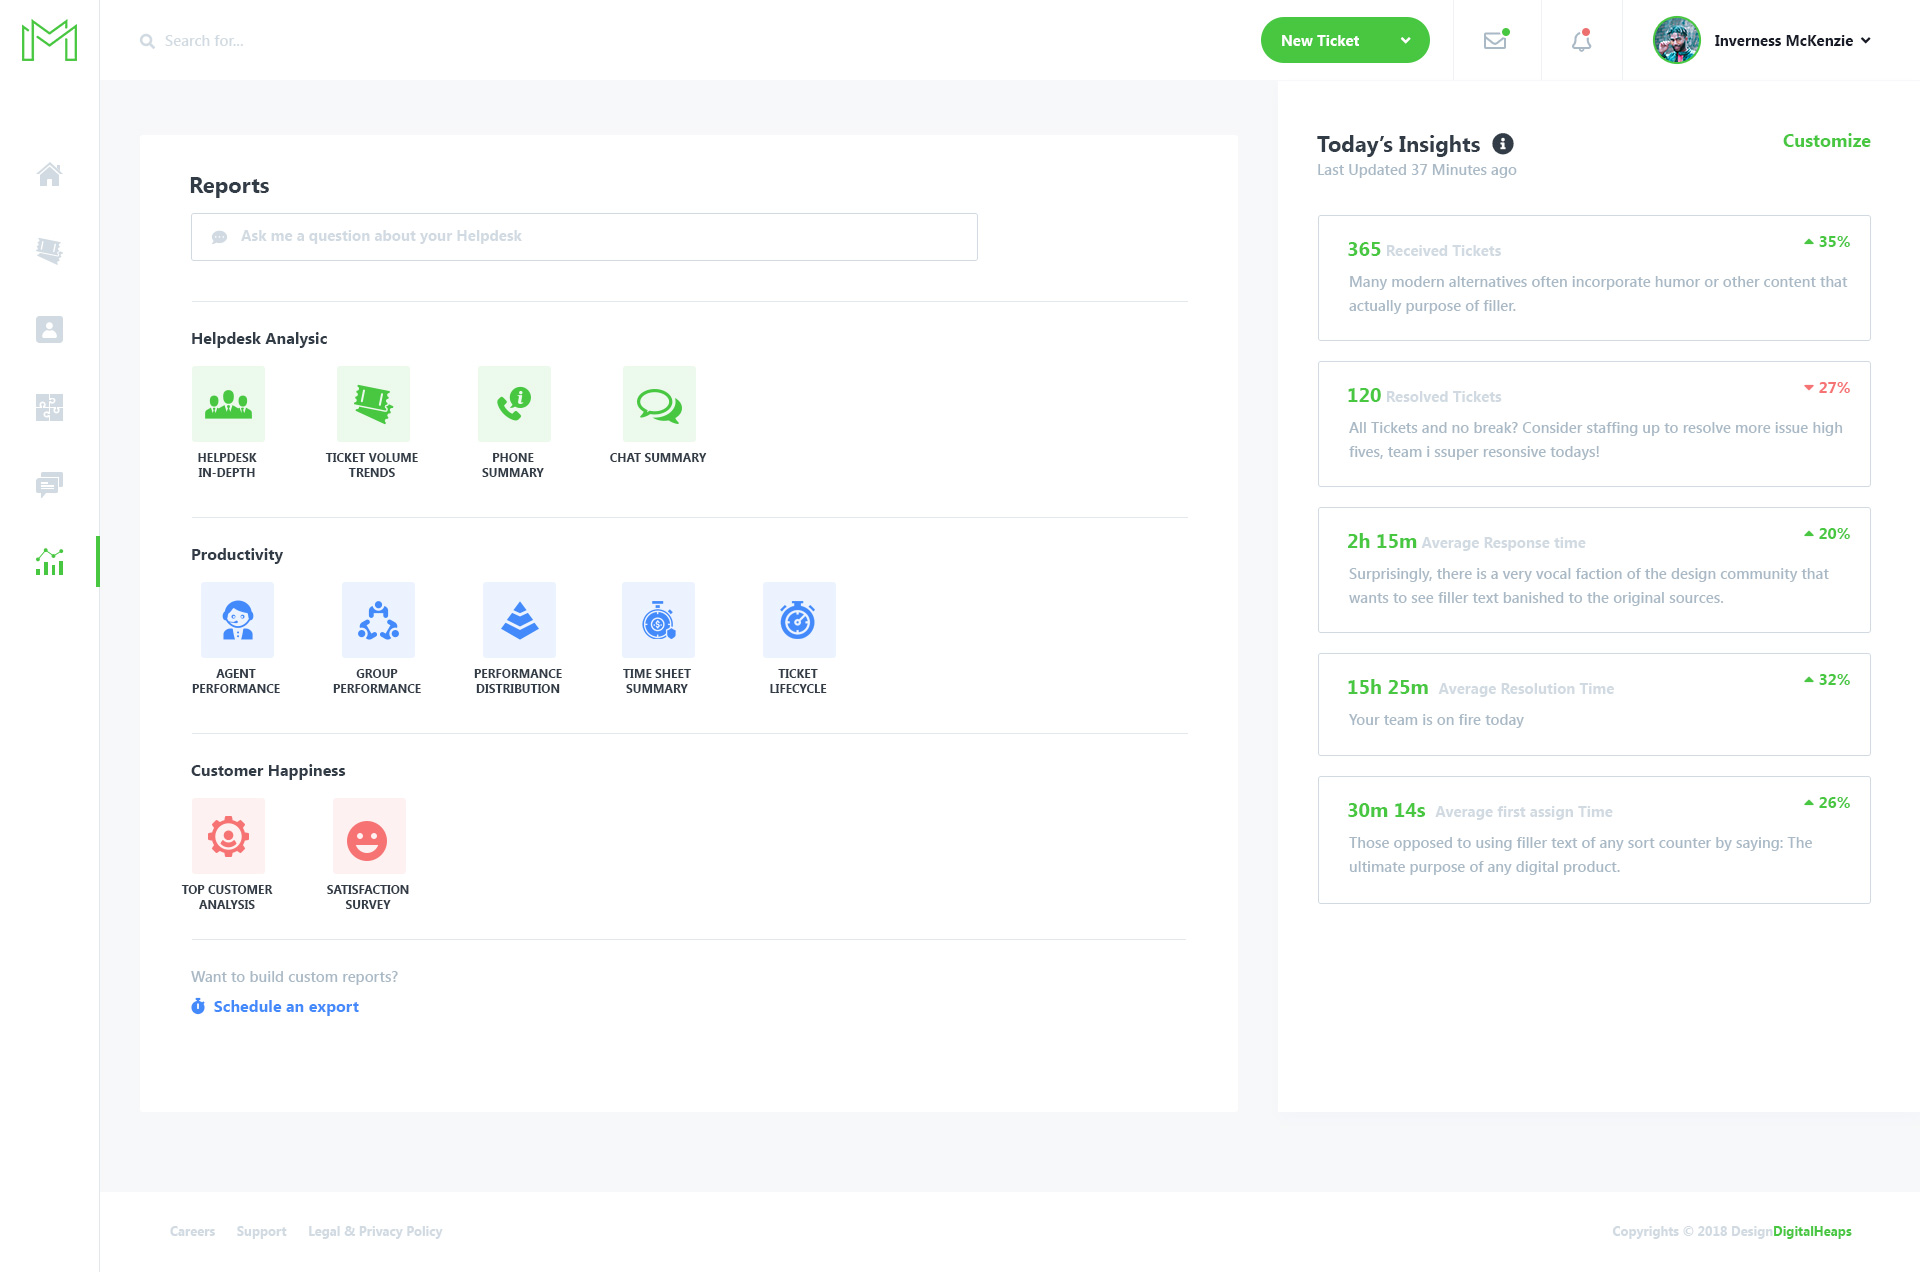This screenshot has height=1272, width=1920.
Task: Open the Chat section in the sidebar
Action: pyautogui.click(x=49, y=484)
